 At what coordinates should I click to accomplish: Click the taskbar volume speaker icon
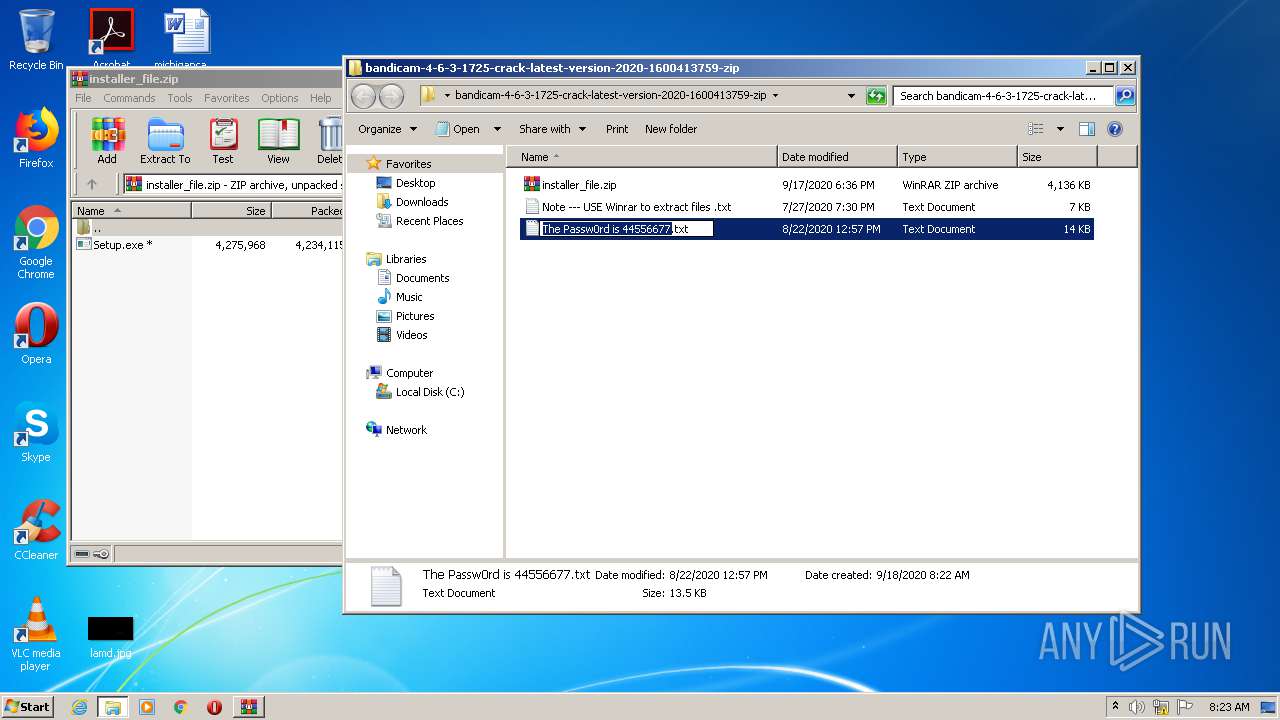[1137, 707]
